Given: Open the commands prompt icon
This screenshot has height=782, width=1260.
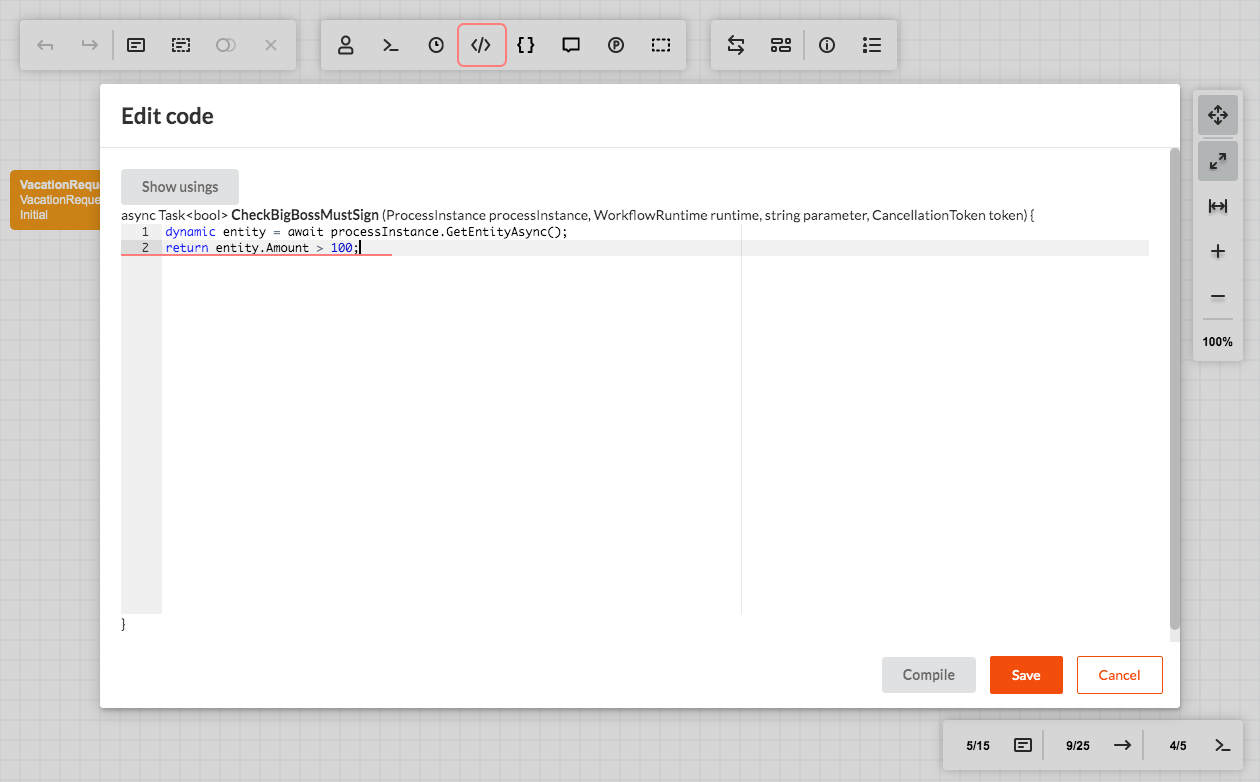Looking at the screenshot, I should (x=391, y=45).
